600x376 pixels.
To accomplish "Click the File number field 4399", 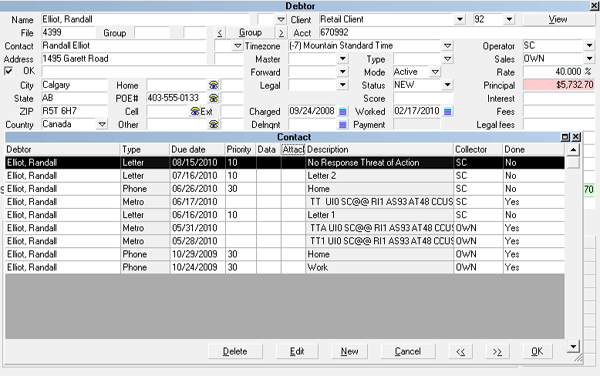I will 68,33.
